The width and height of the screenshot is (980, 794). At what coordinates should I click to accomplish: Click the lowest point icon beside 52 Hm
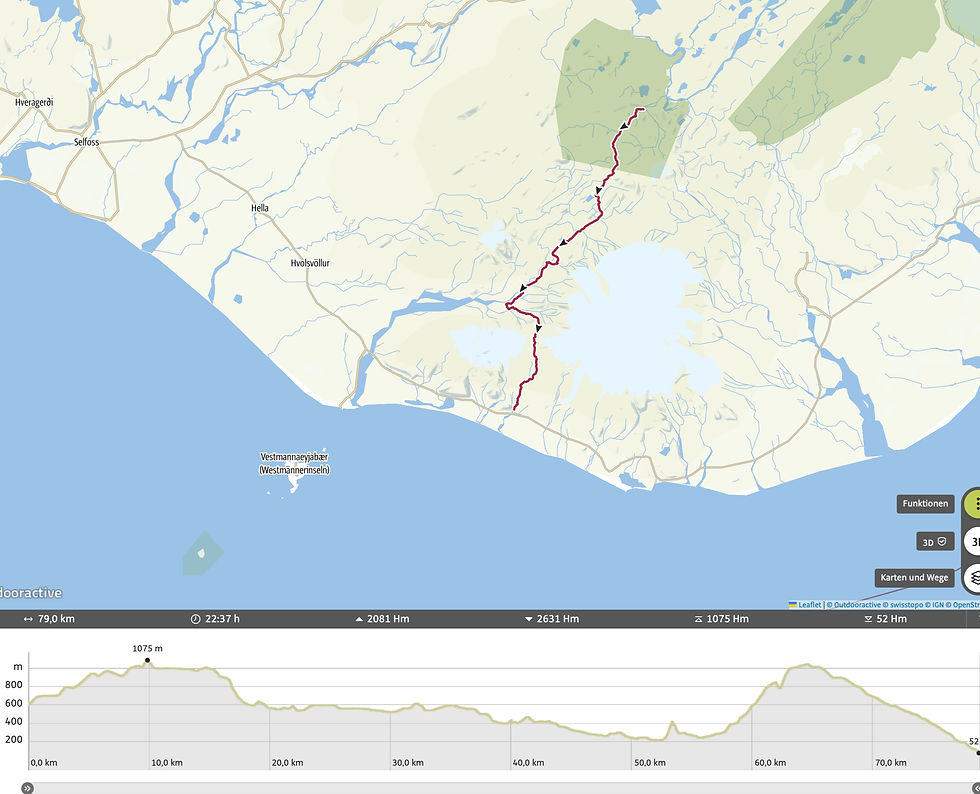[868, 619]
